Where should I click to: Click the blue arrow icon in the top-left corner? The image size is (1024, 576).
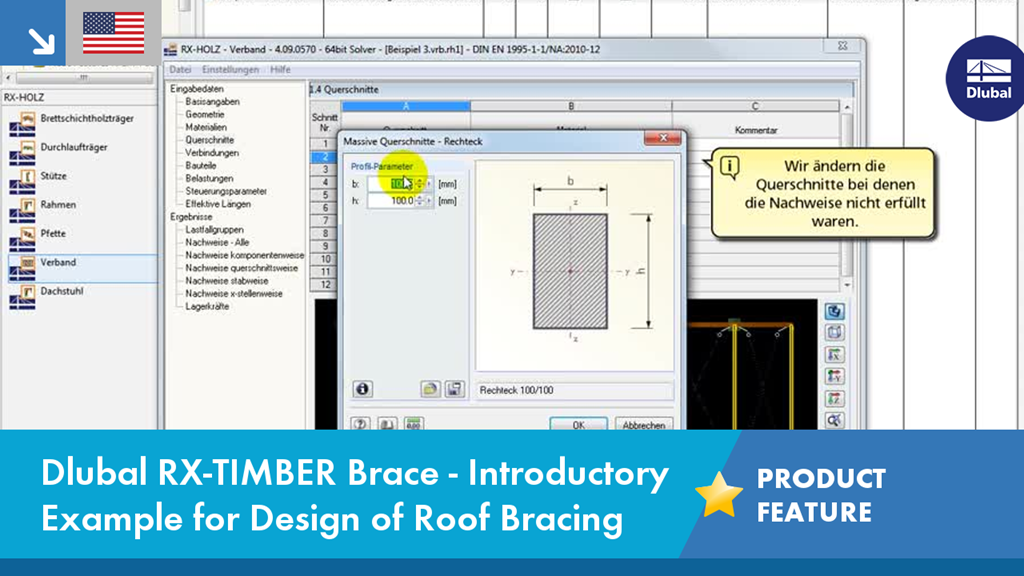(x=33, y=33)
